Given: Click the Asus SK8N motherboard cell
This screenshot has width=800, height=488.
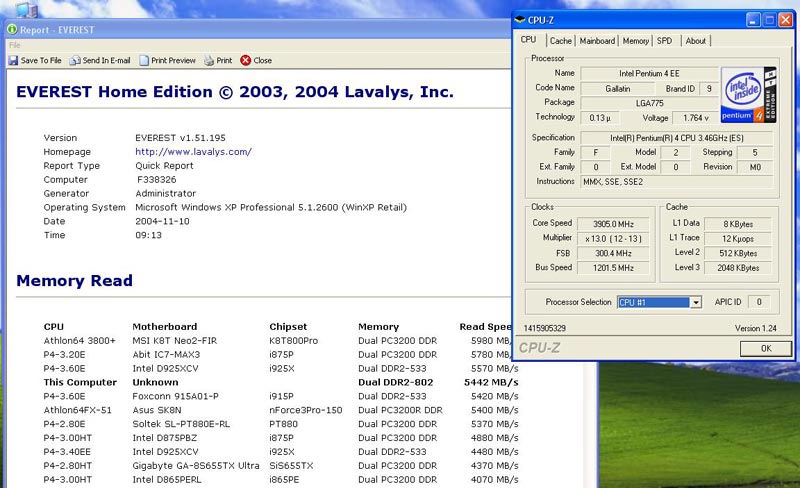Looking at the screenshot, I should pos(157,410).
